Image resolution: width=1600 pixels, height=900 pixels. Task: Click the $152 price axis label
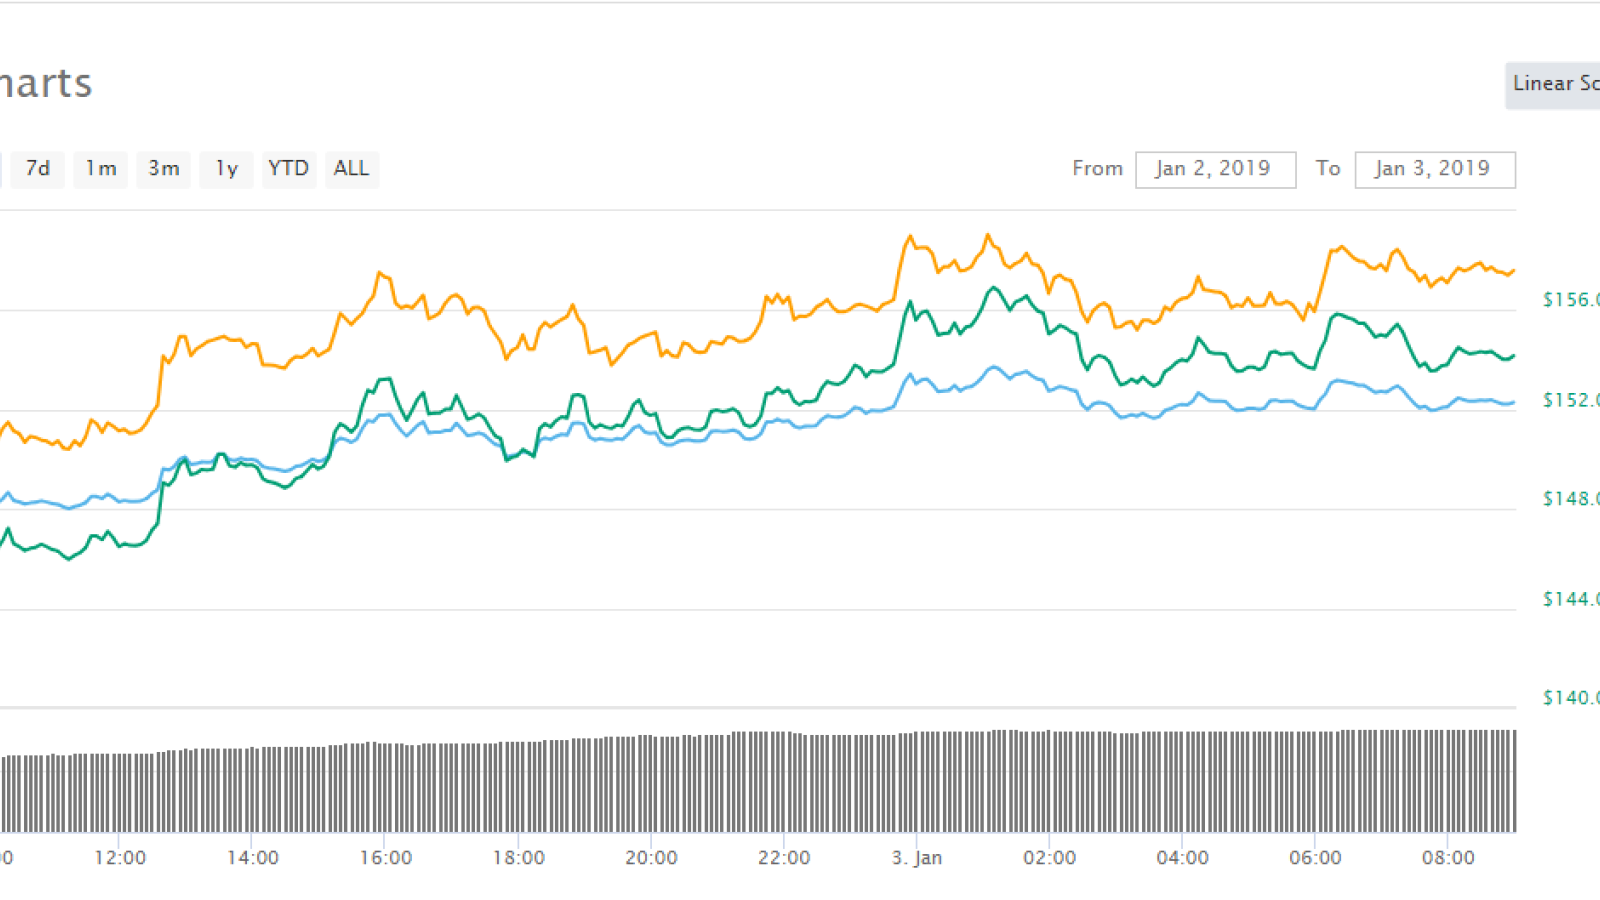pos(1571,400)
